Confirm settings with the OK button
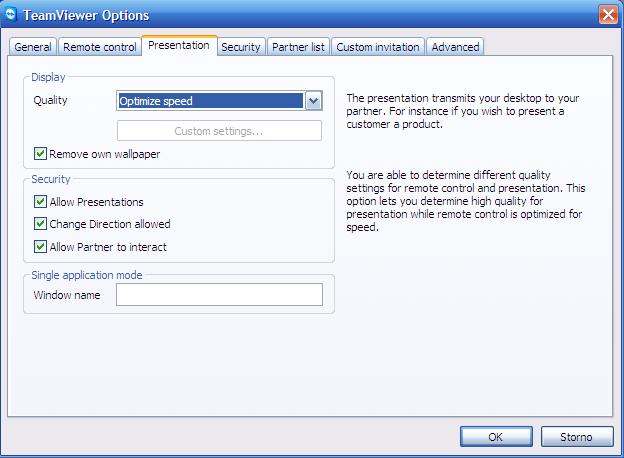 (496, 437)
